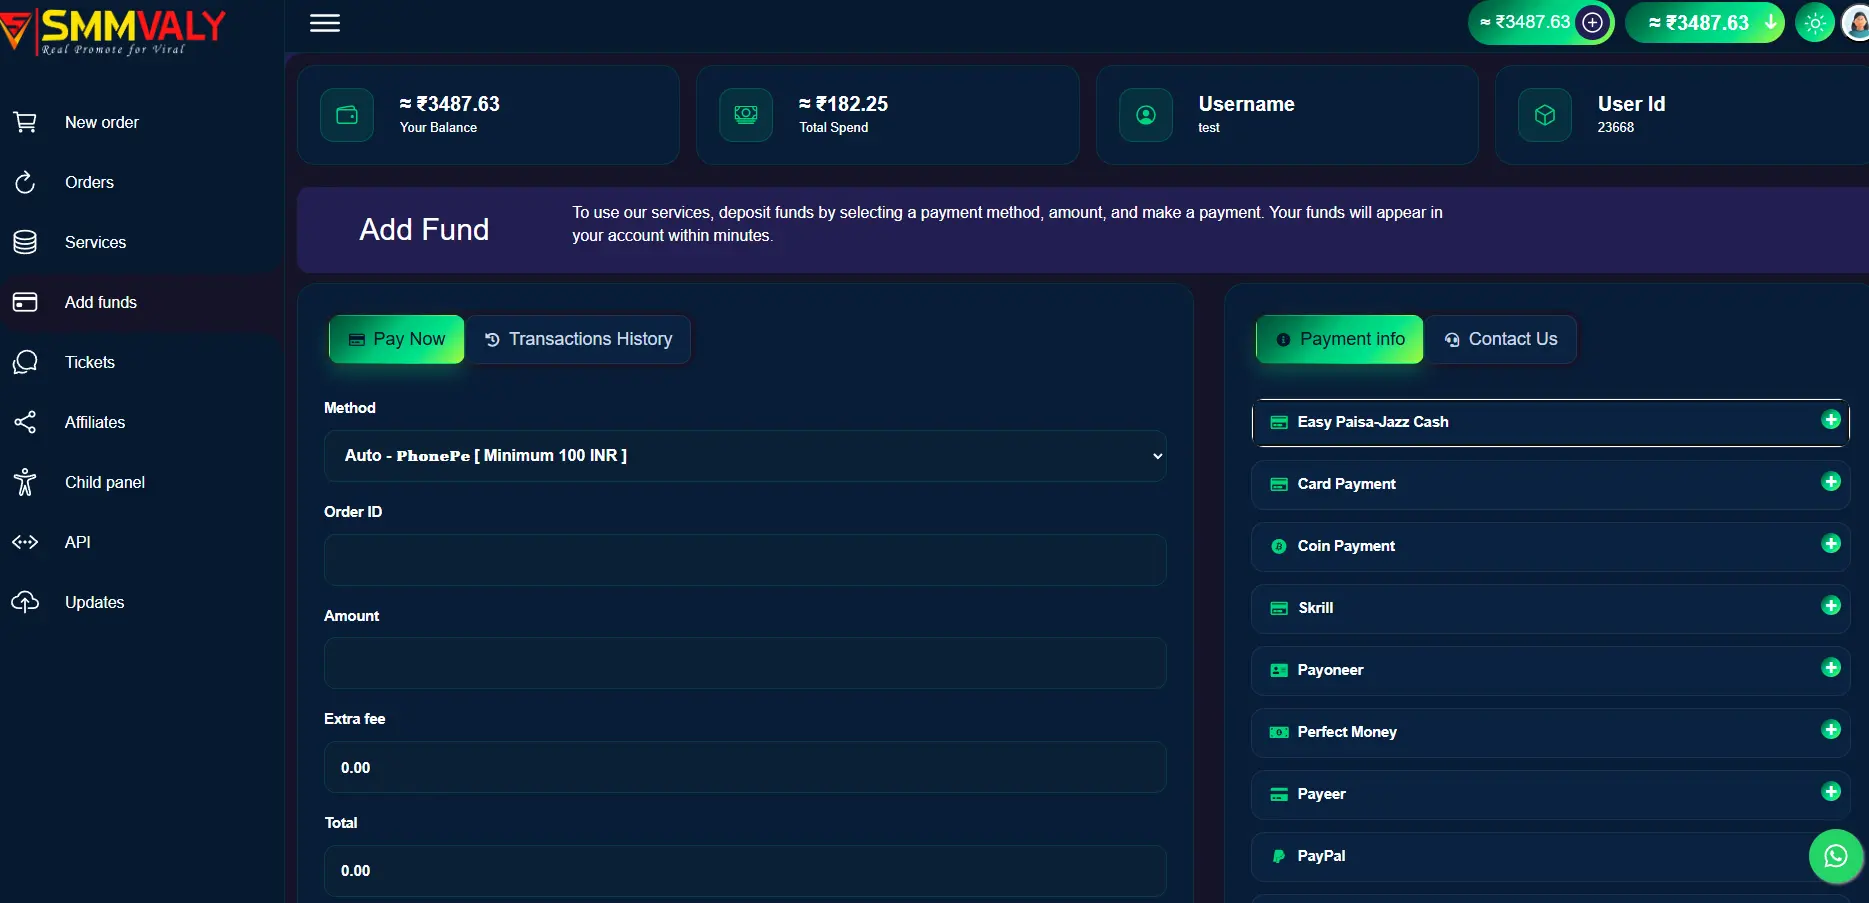Image resolution: width=1869 pixels, height=903 pixels.
Task: Select the Pay Now tab
Action: (x=397, y=339)
